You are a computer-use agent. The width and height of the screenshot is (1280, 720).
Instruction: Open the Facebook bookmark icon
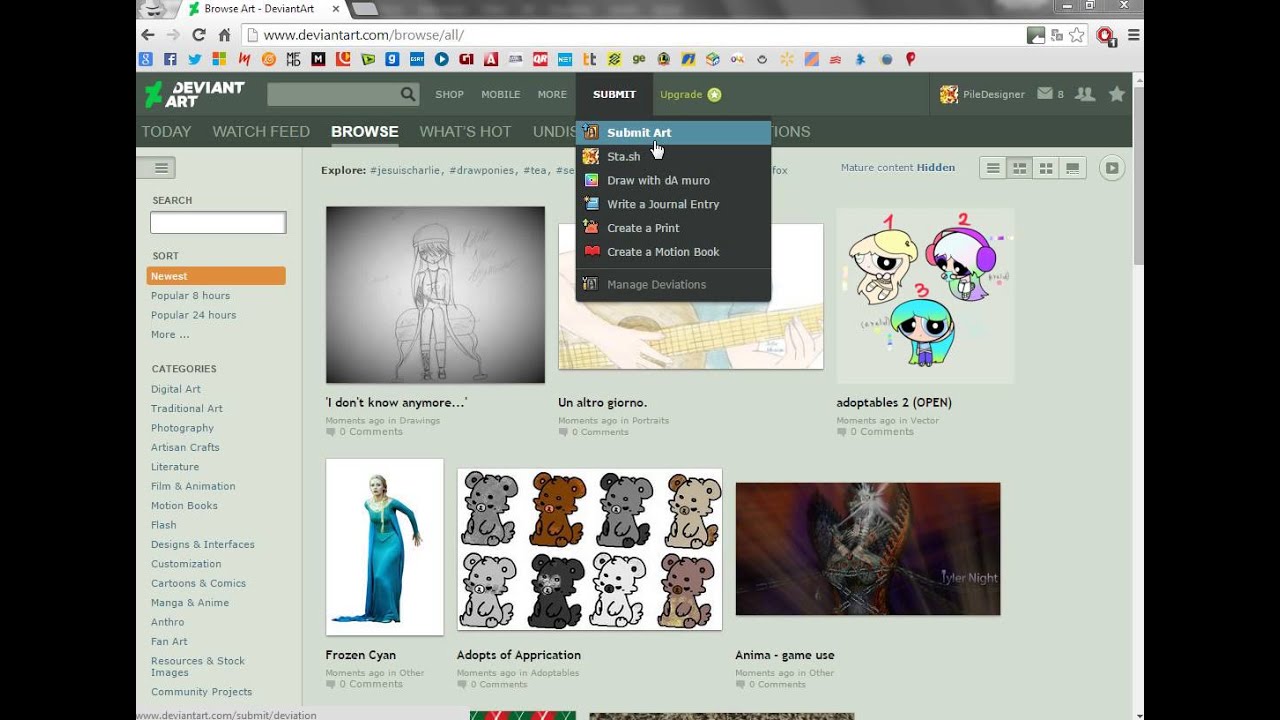170,59
